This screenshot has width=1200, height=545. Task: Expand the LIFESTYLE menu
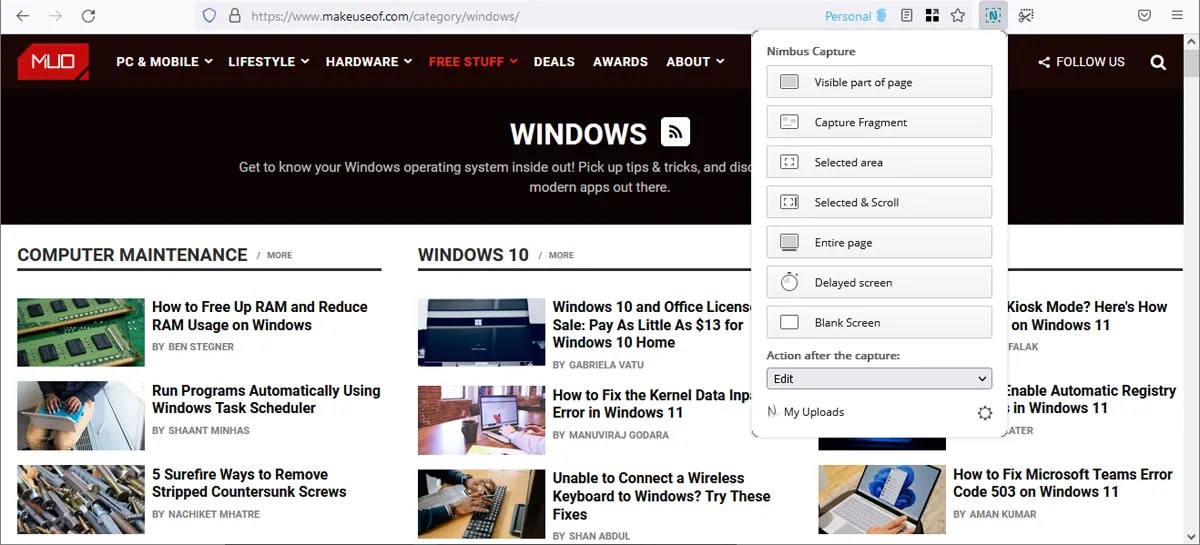(269, 61)
